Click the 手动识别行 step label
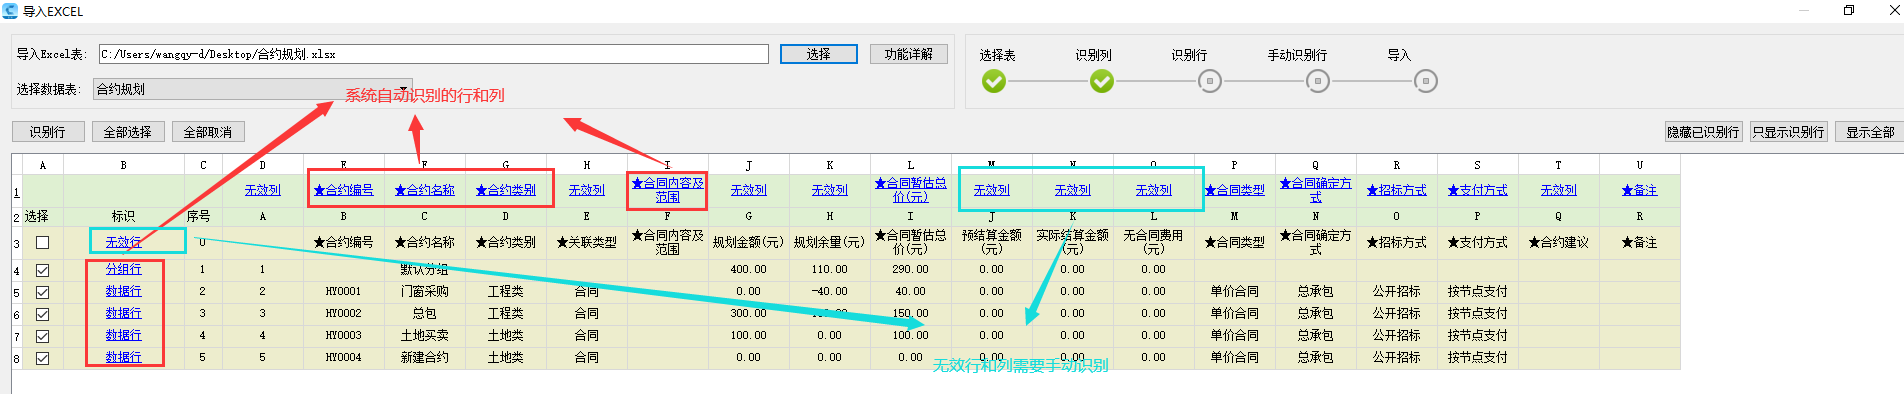Viewport: 1904px width, 394px height. 1298,55
